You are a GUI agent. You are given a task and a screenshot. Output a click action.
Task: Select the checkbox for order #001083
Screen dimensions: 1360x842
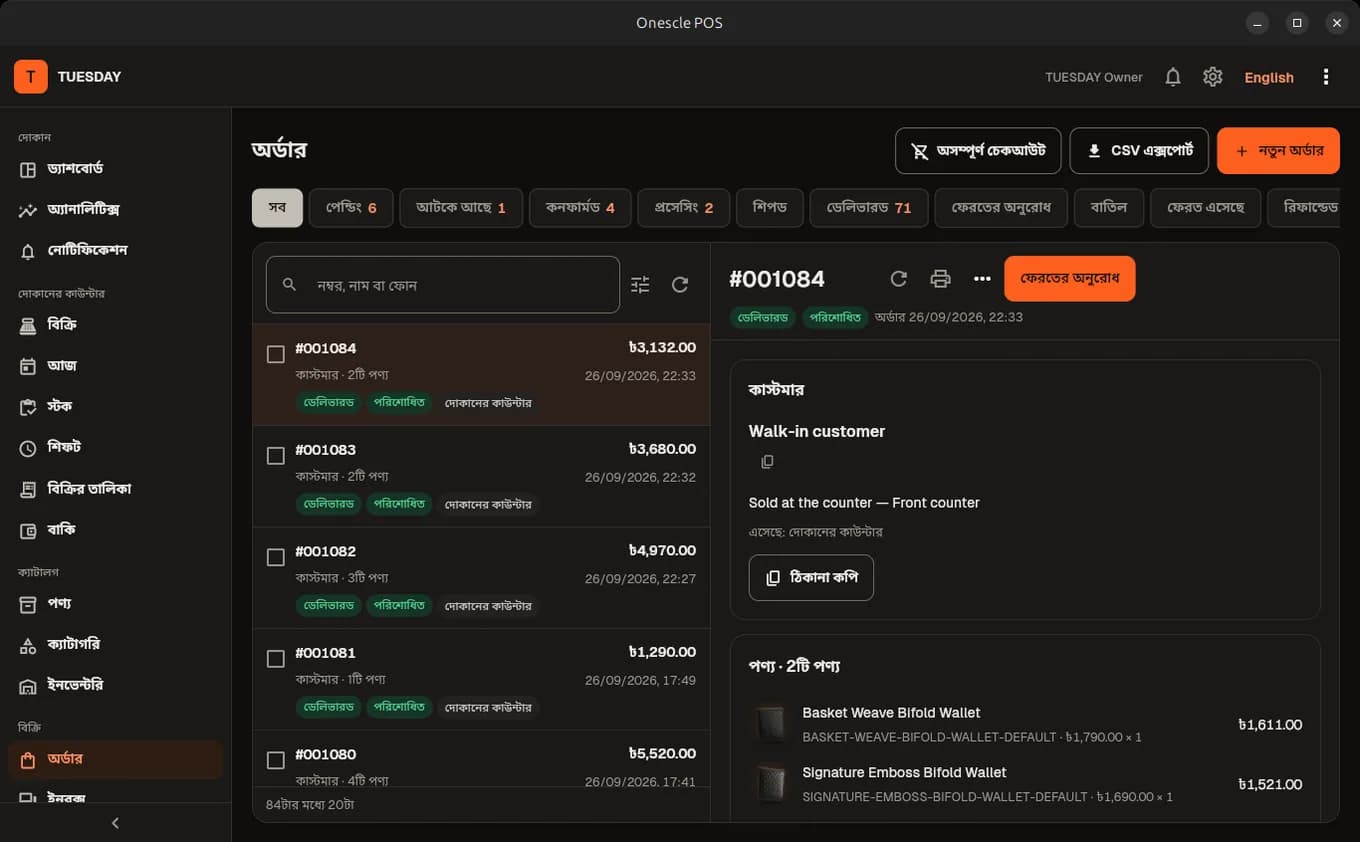pyautogui.click(x=276, y=456)
